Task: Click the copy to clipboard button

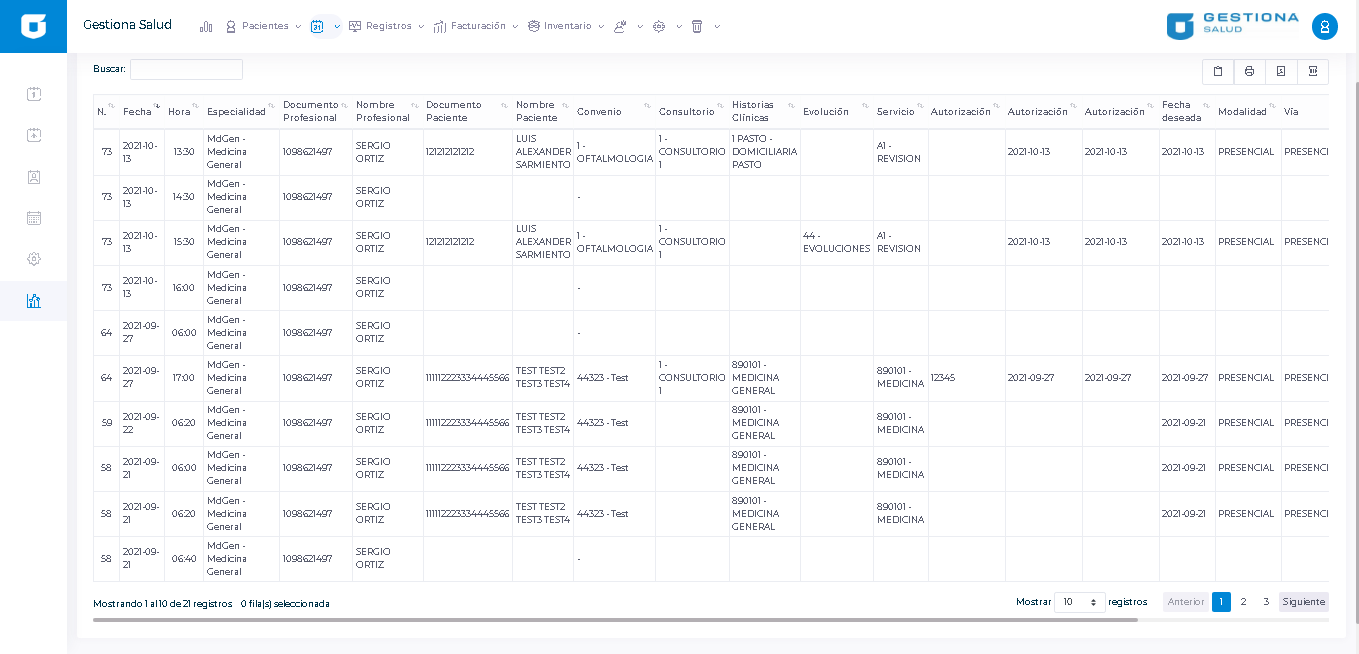Action: click(1217, 71)
